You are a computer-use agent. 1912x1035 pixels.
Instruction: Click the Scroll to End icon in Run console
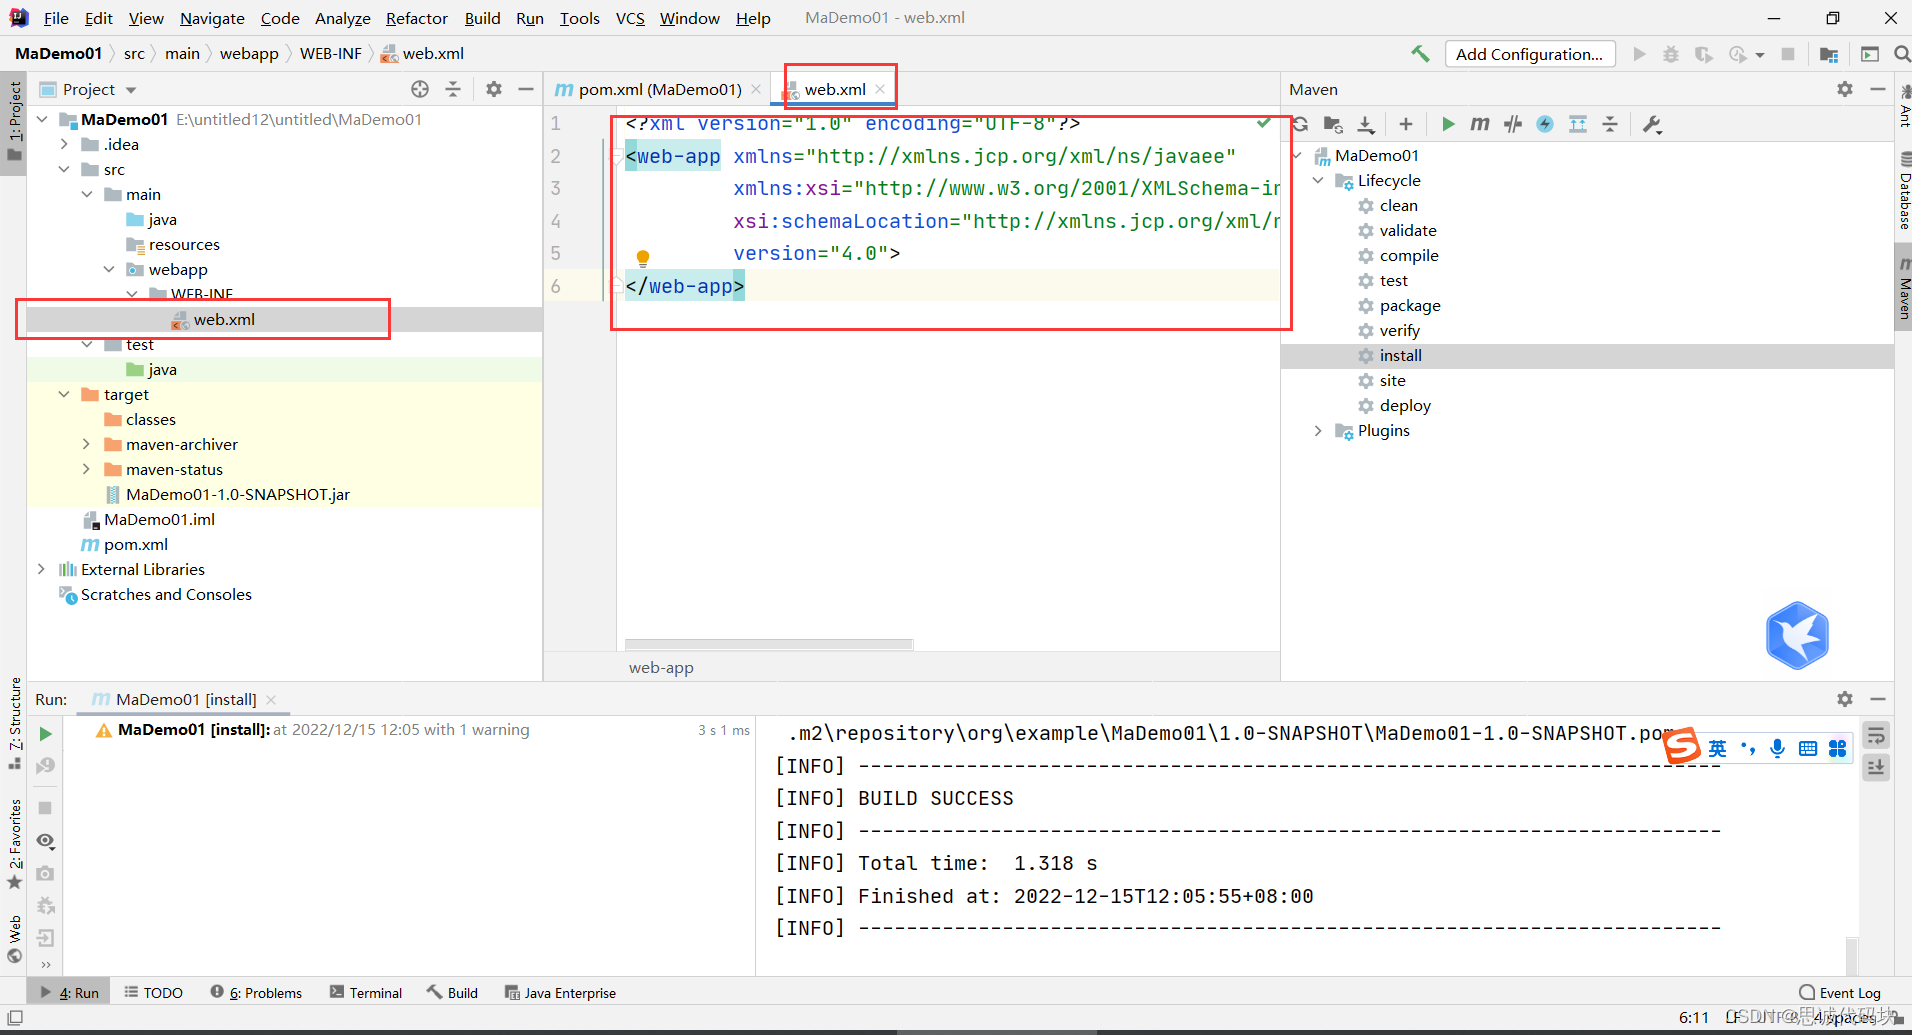[x=1876, y=768]
